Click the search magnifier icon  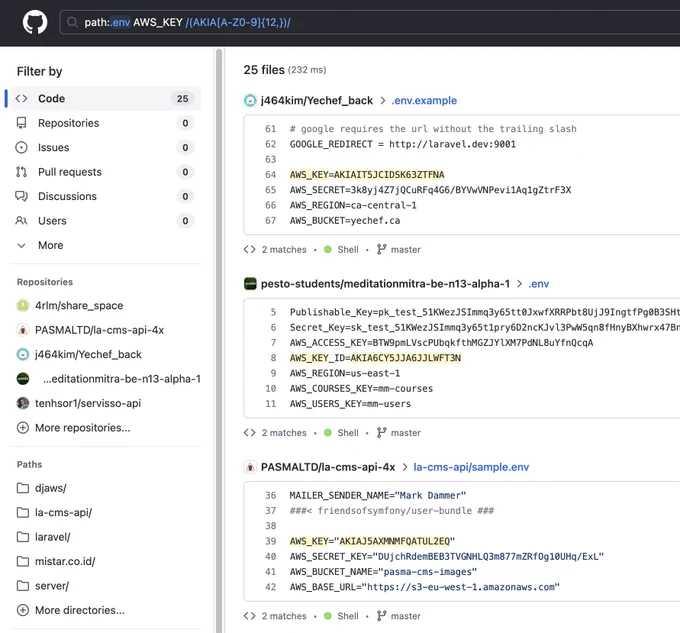pos(72,23)
